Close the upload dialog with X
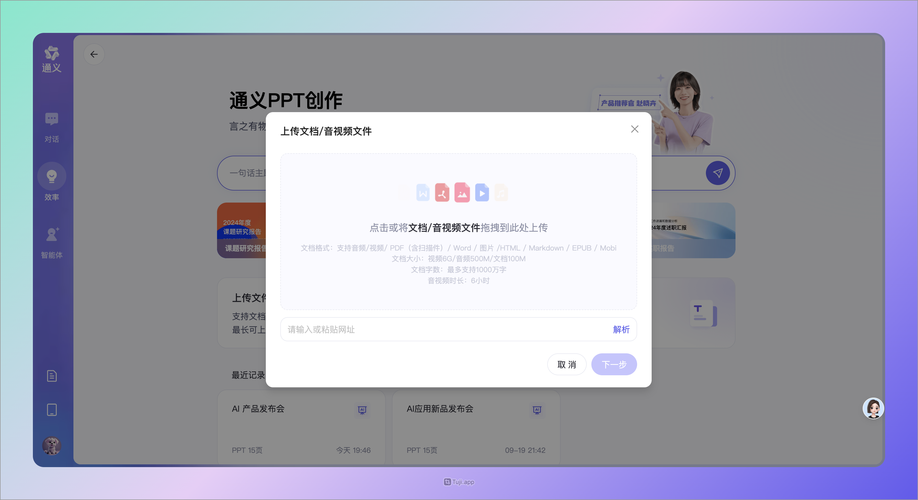Image resolution: width=918 pixels, height=500 pixels. pos(635,129)
